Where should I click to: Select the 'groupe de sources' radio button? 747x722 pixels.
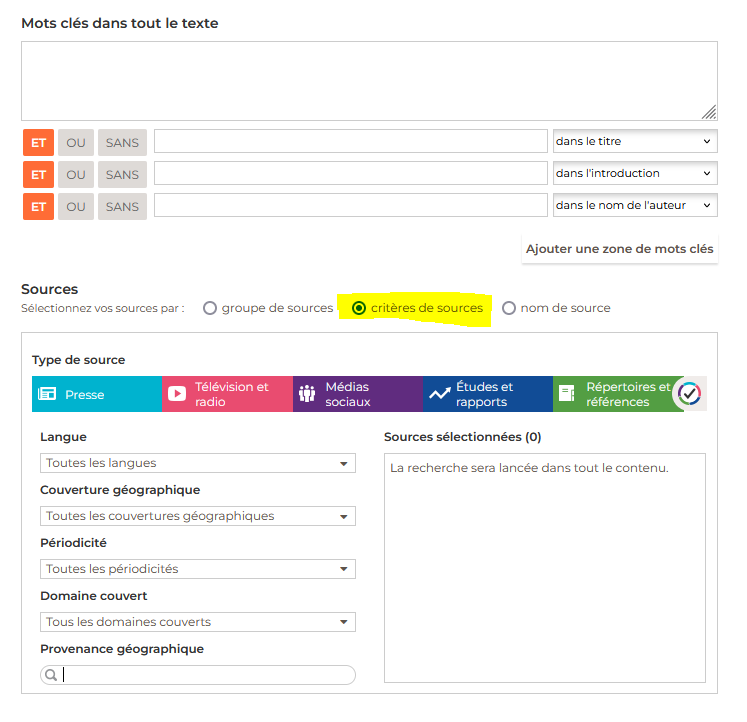tap(210, 308)
